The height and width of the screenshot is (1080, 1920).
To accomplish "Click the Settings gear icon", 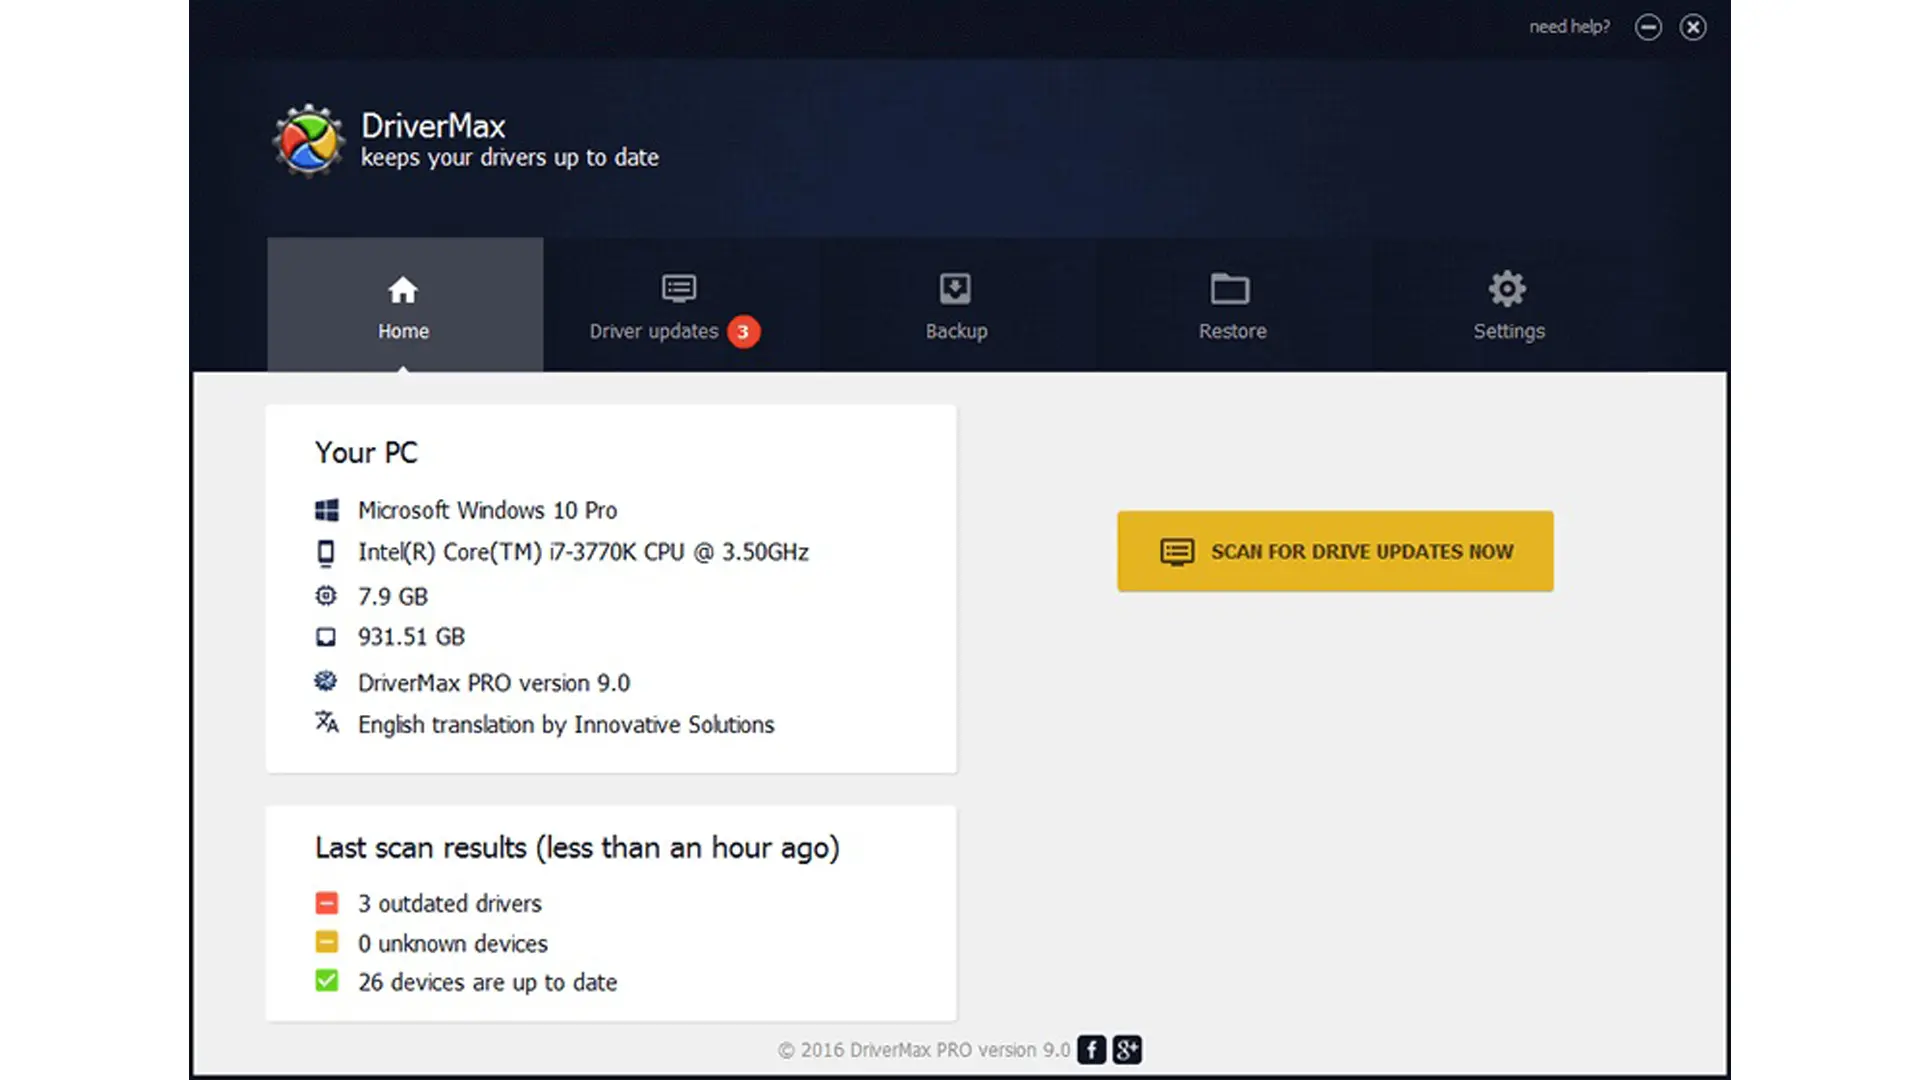I will (x=1507, y=289).
